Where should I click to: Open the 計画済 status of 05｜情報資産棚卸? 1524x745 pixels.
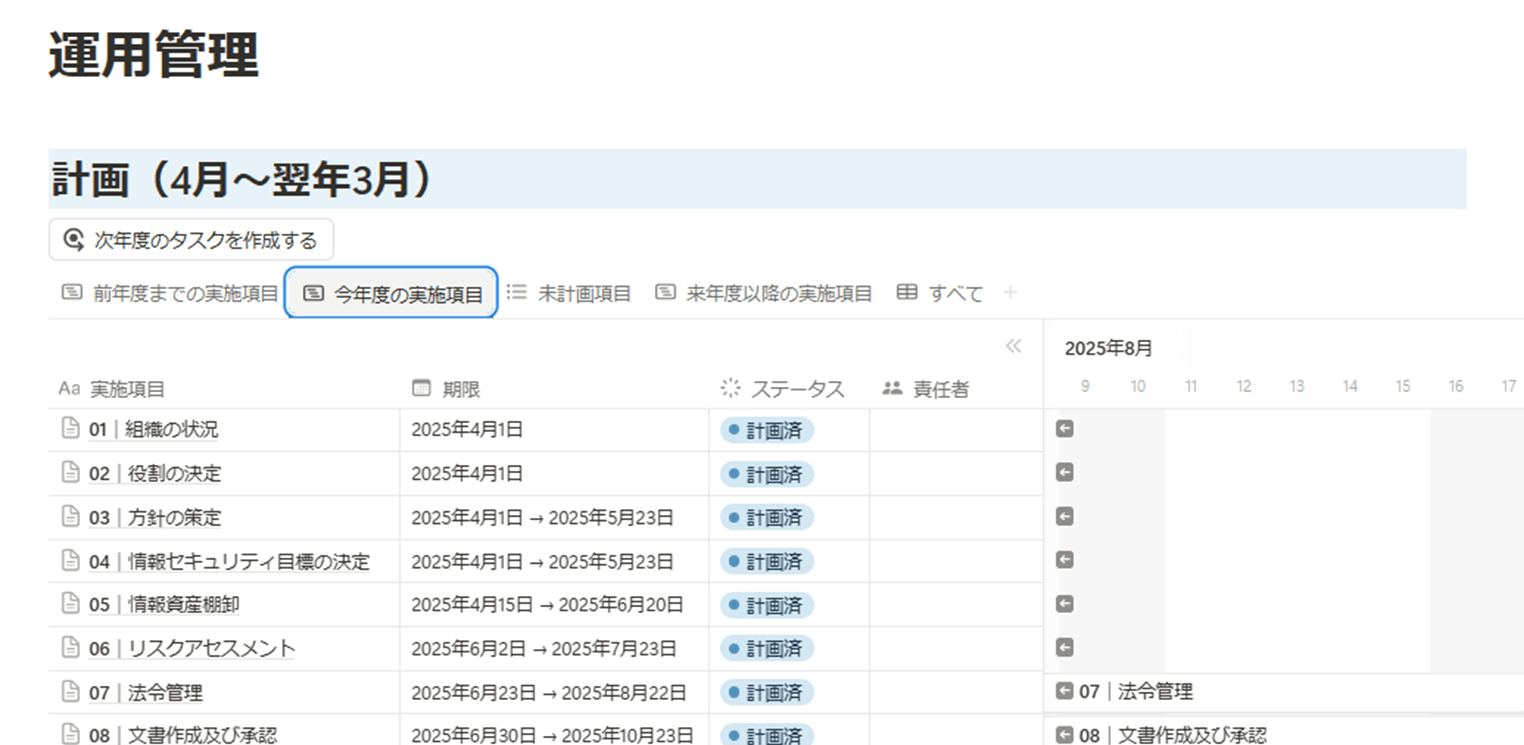(x=767, y=605)
